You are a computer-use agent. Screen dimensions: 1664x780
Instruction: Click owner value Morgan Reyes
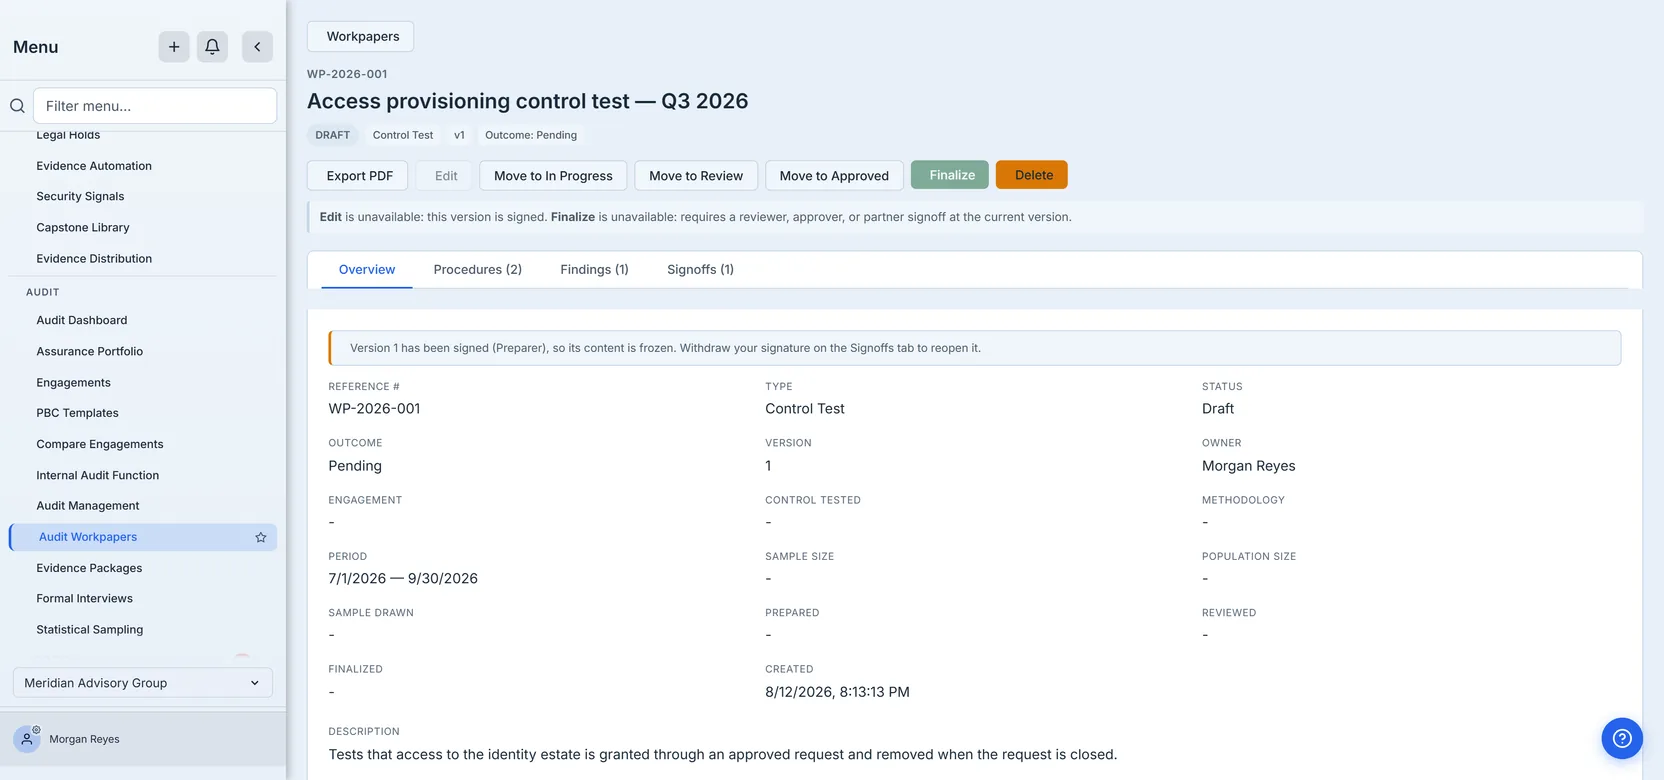click(x=1248, y=466)
